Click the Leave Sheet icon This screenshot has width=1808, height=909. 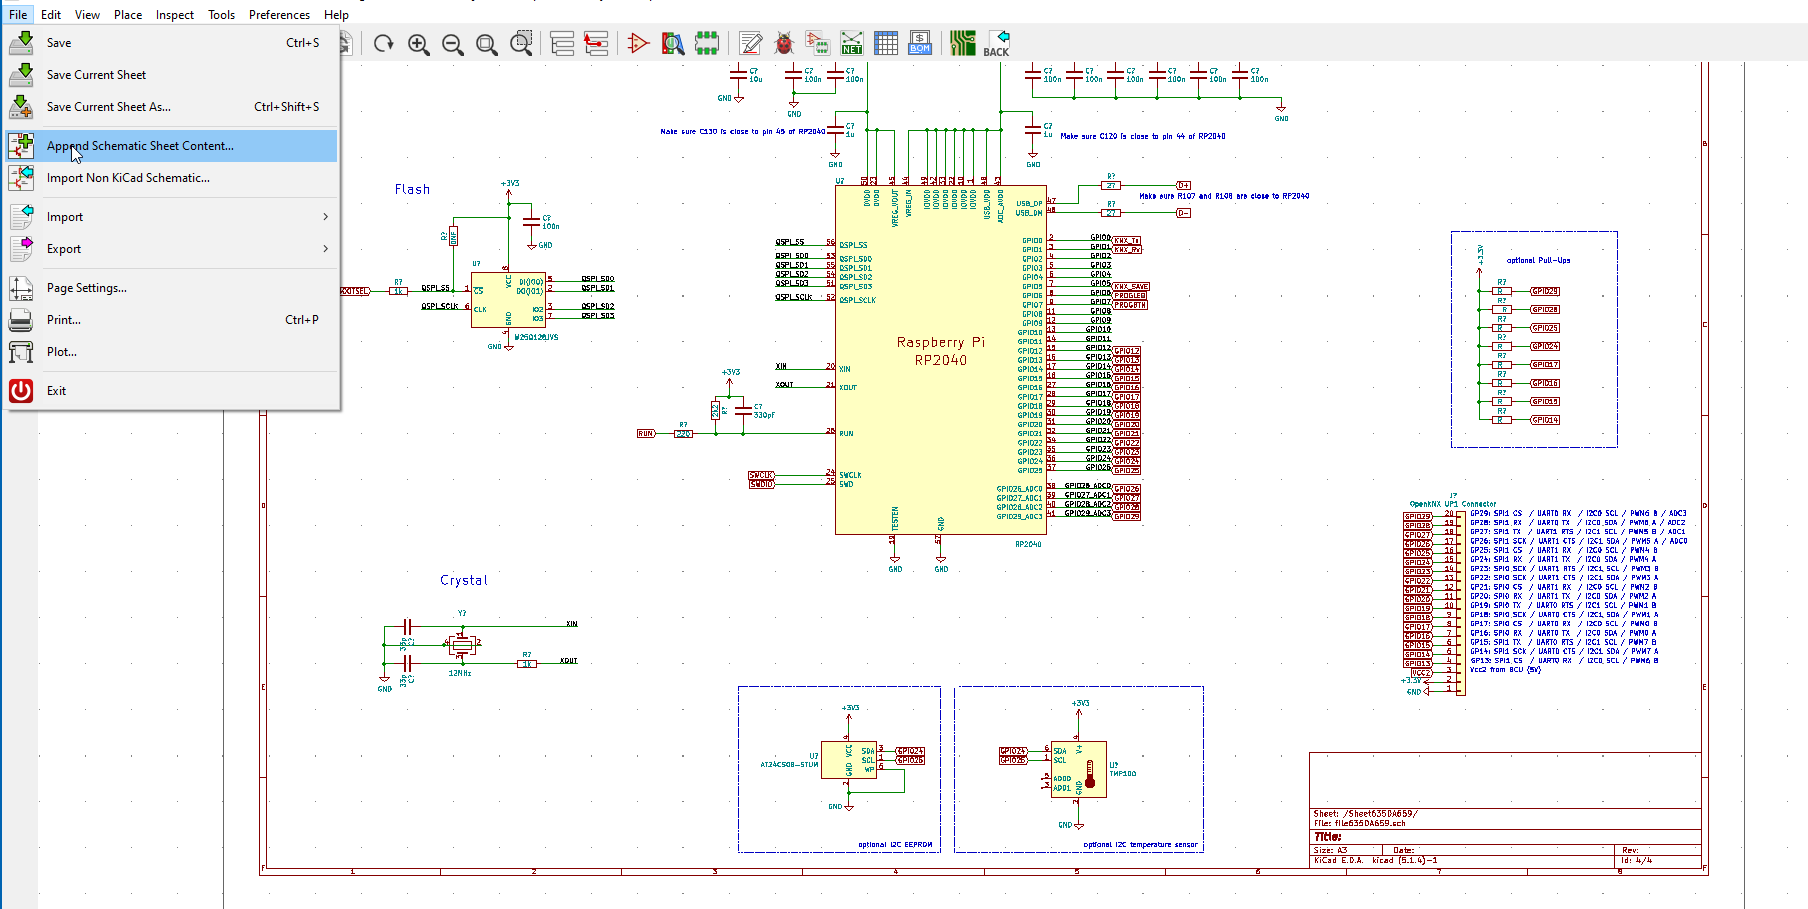596,43
